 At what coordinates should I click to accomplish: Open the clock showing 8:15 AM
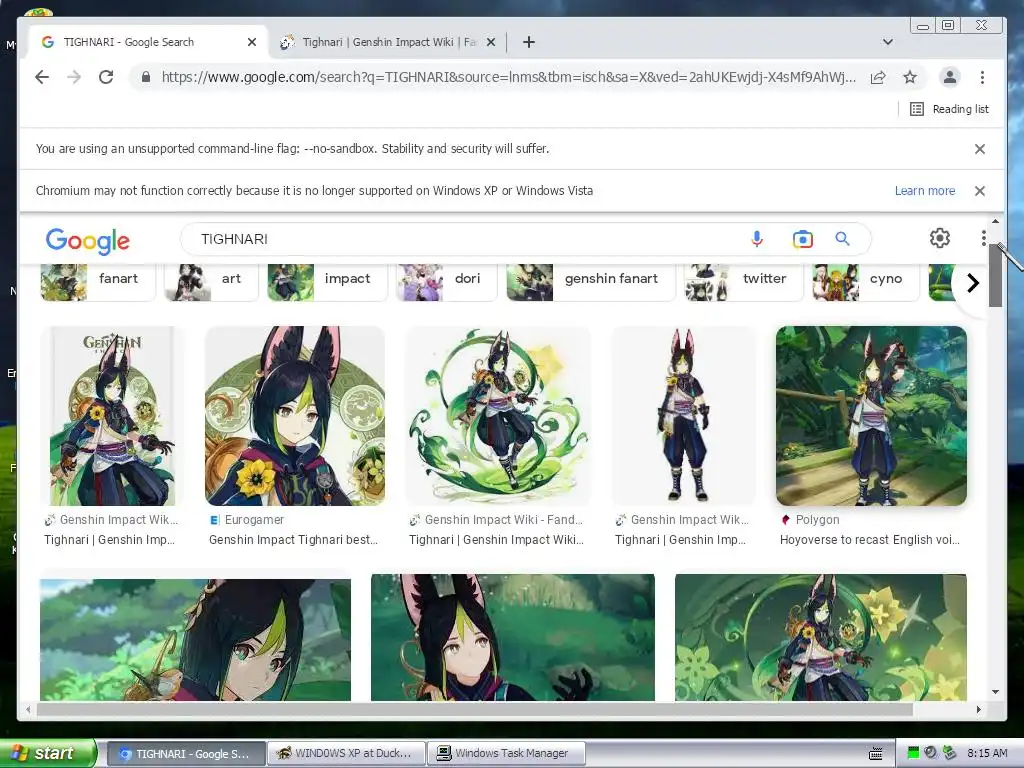point(987,754)
